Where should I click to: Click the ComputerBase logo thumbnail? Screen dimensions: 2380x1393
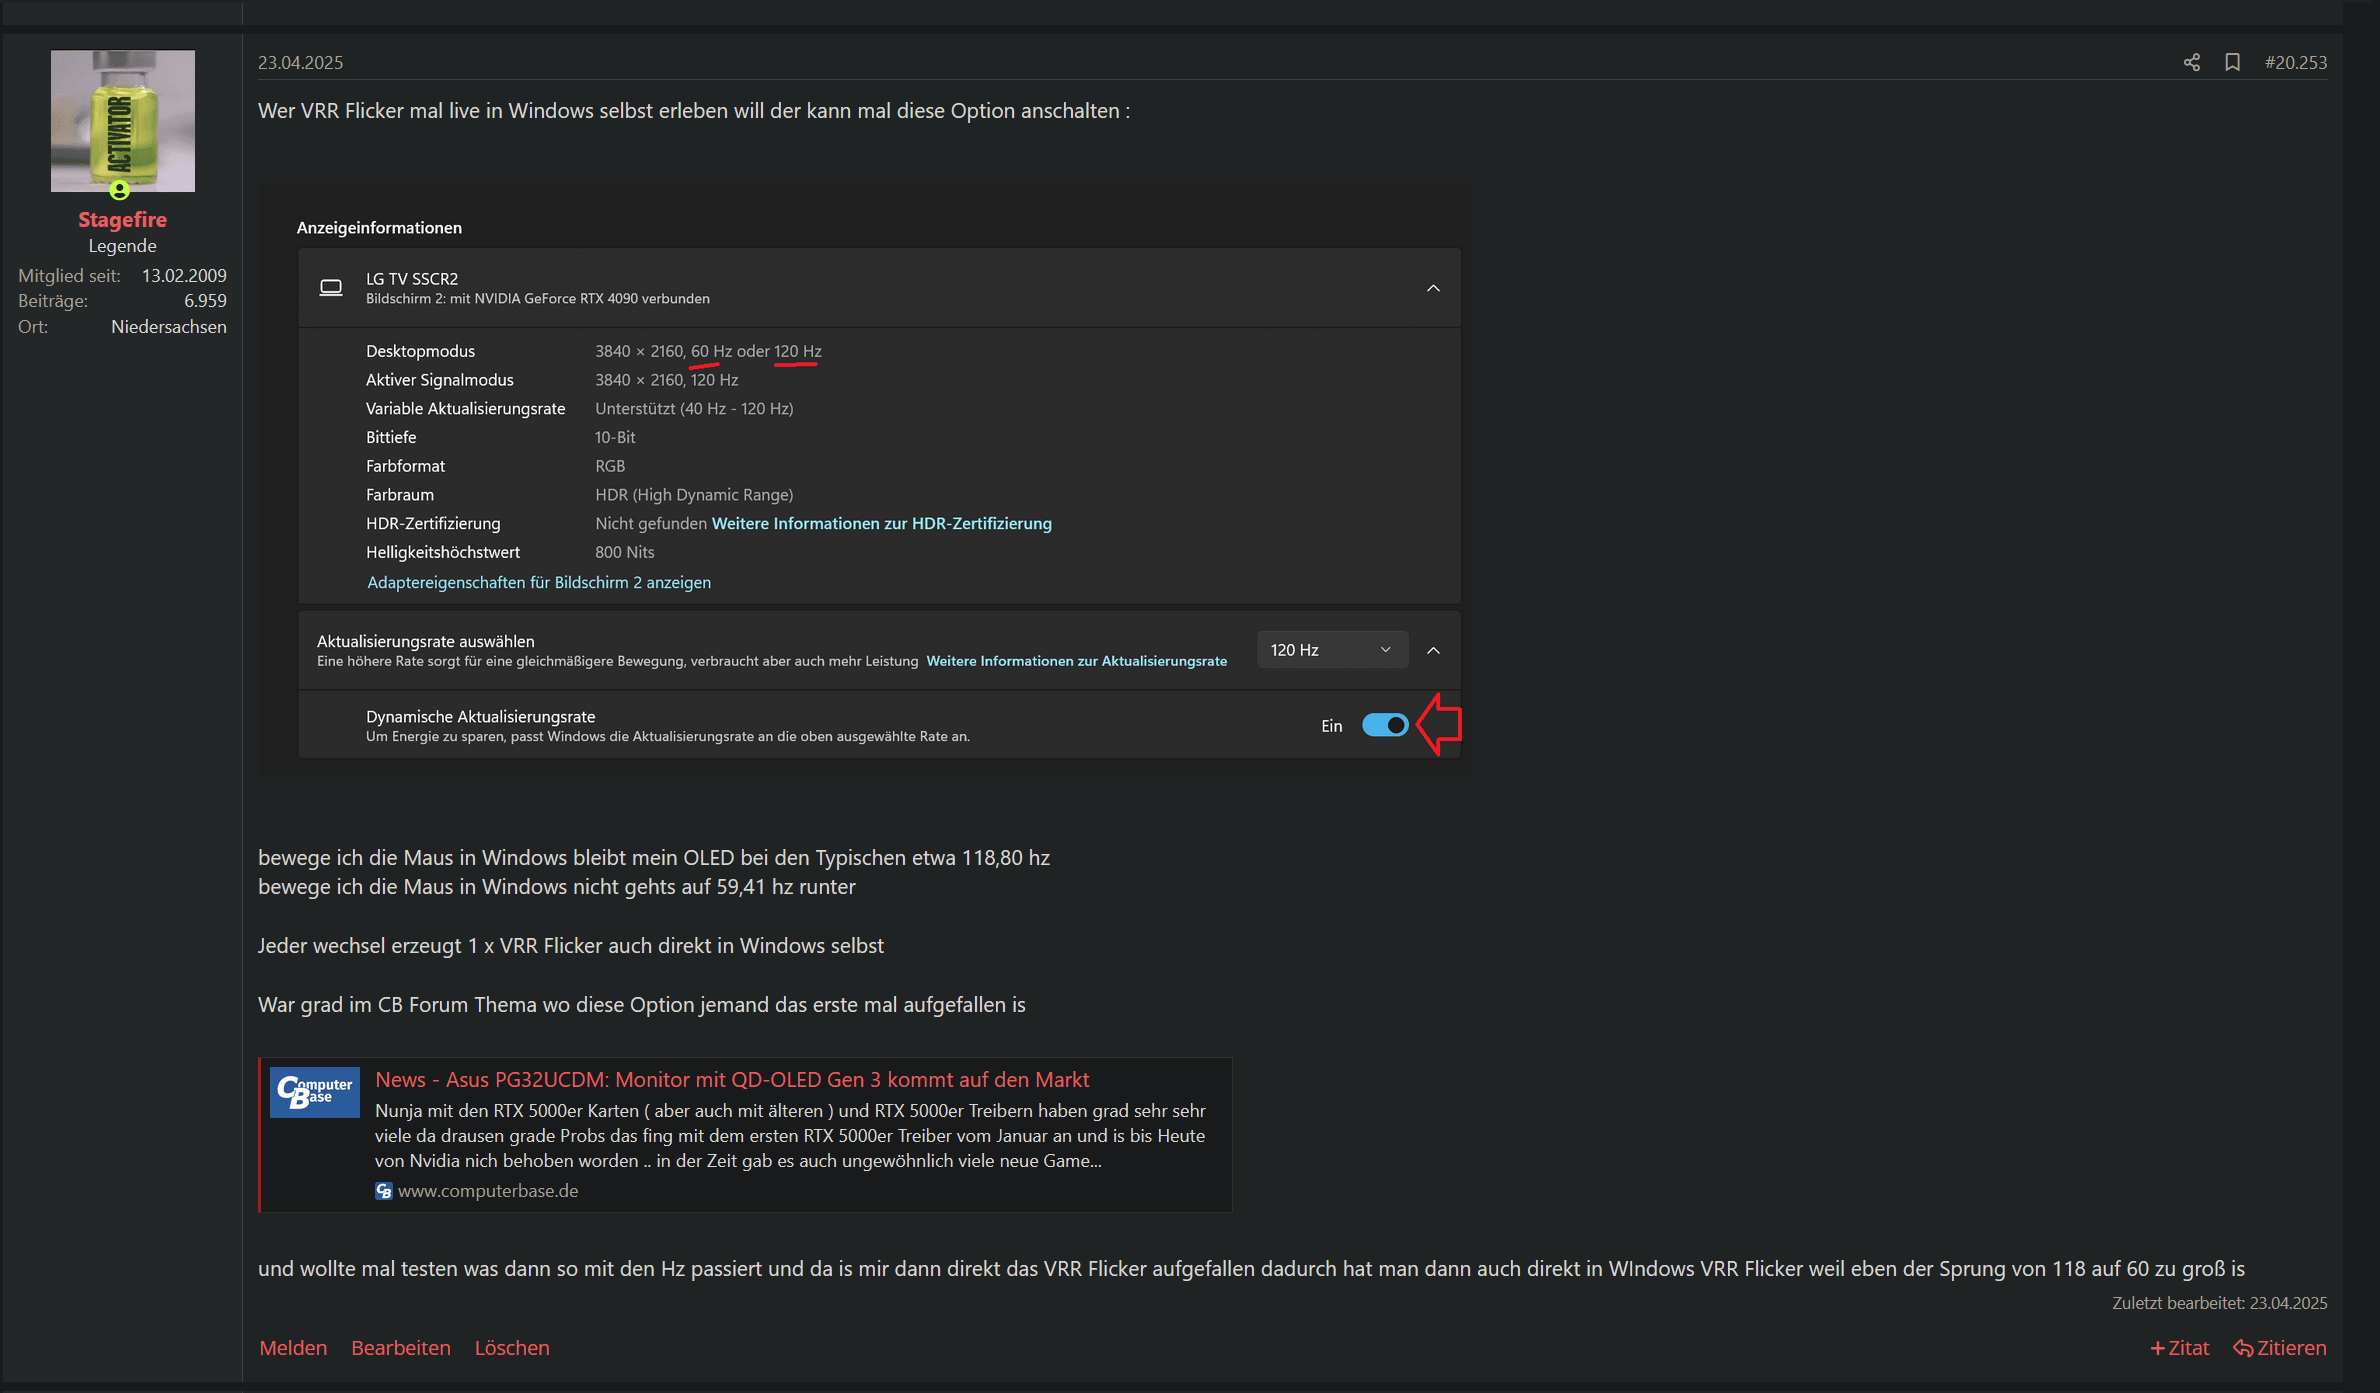tap(314, 1092)
